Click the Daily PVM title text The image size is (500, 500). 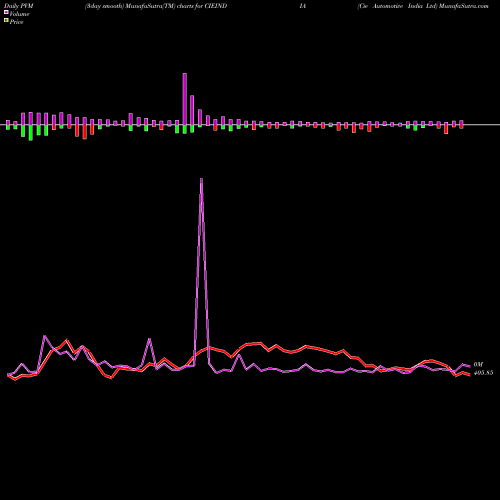coord(19,6)
